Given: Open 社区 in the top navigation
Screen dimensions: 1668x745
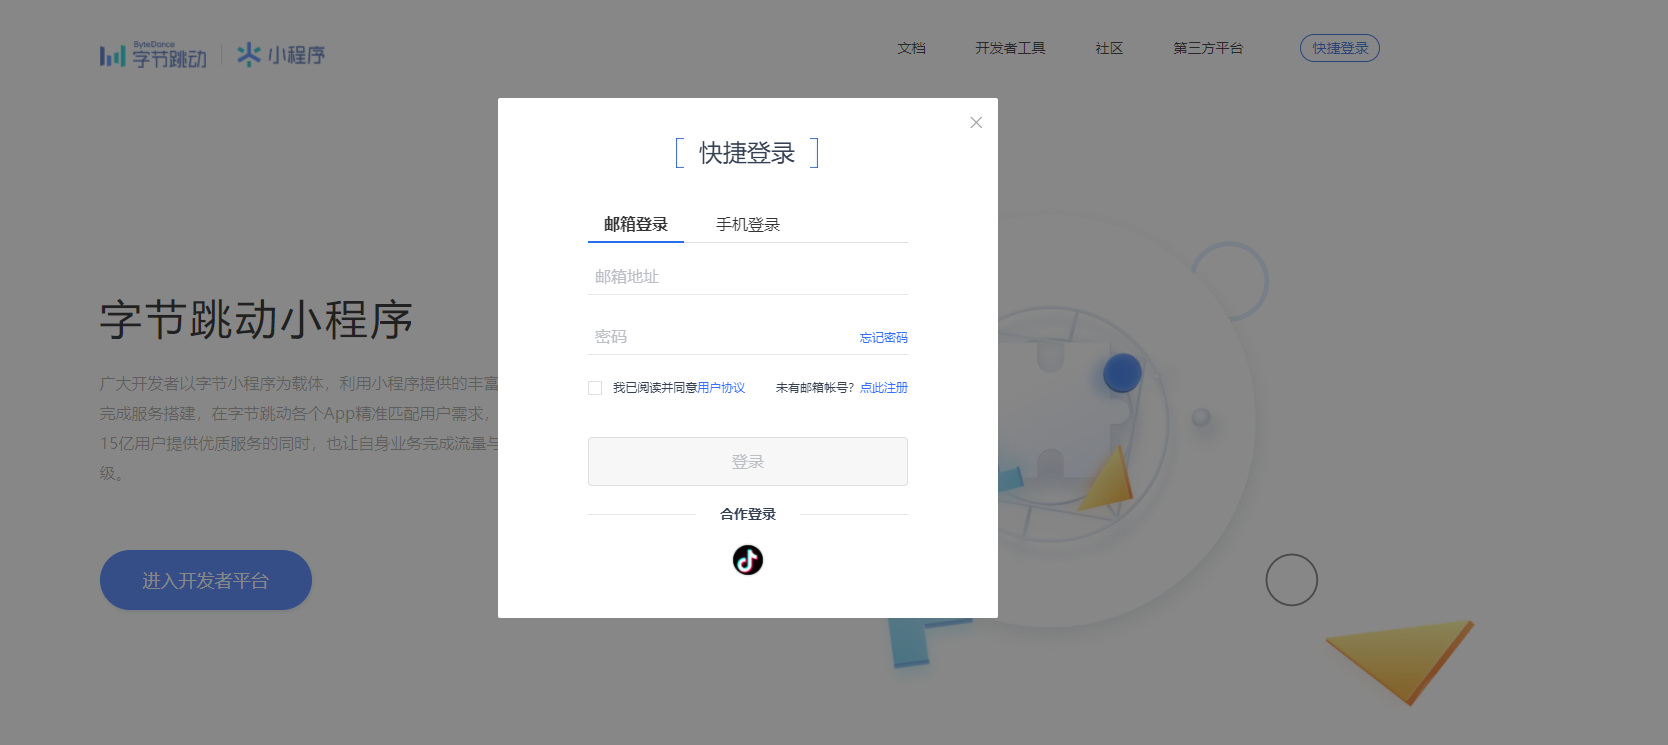Looking at the screenshot, I should (x=1109, y=48).
